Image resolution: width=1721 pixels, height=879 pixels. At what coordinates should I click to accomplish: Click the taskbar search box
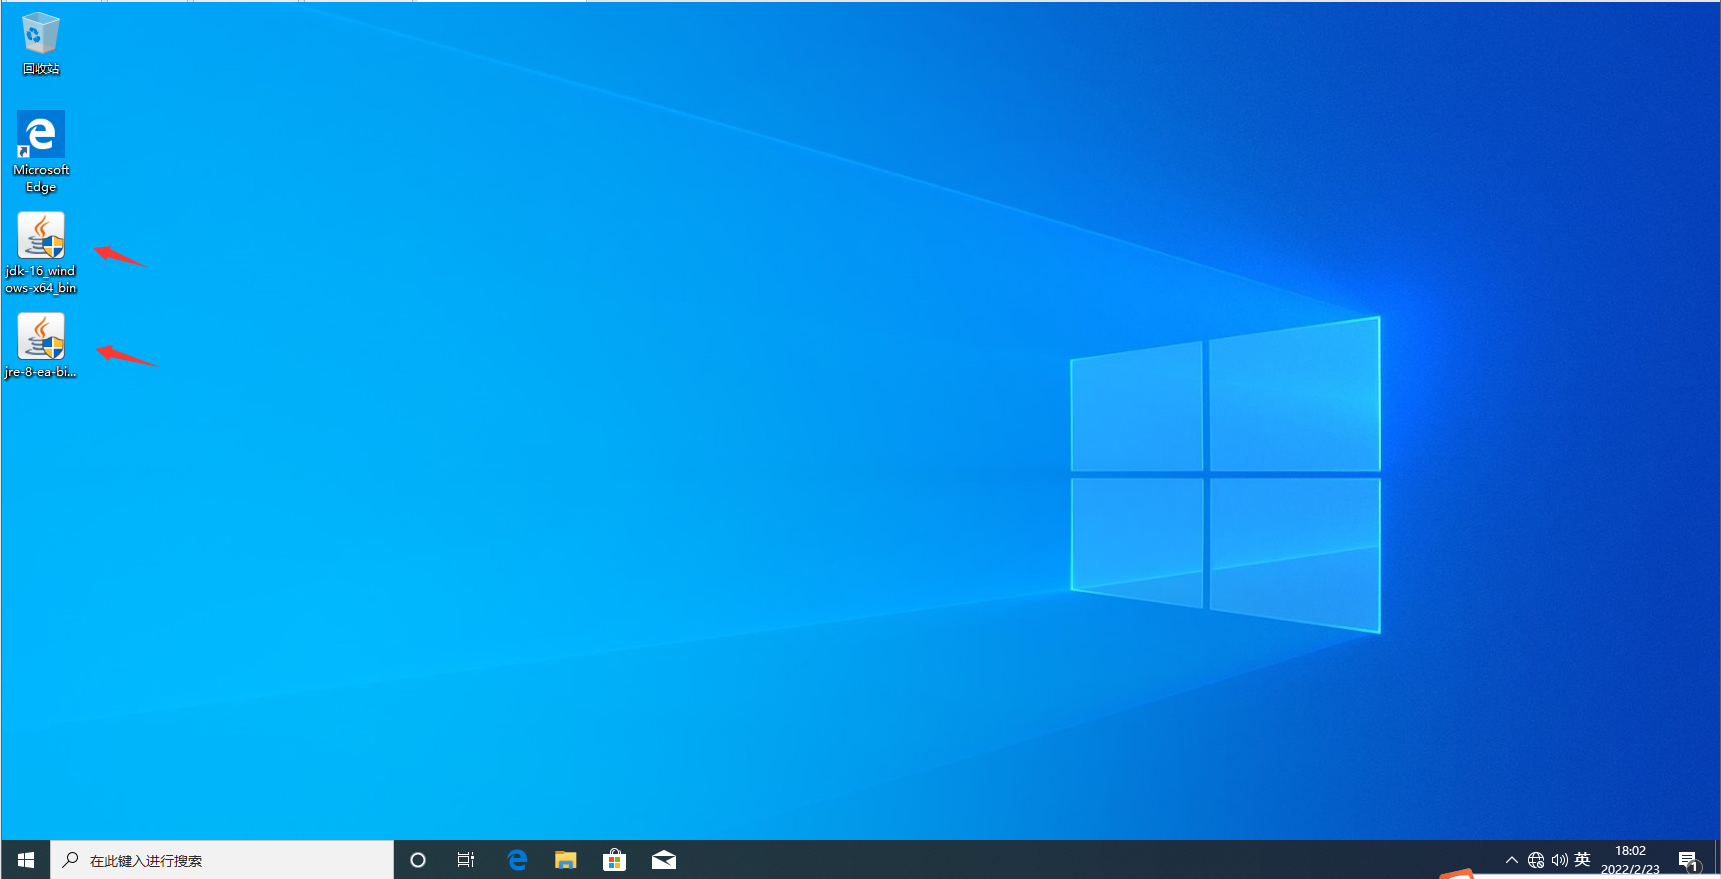222,860
